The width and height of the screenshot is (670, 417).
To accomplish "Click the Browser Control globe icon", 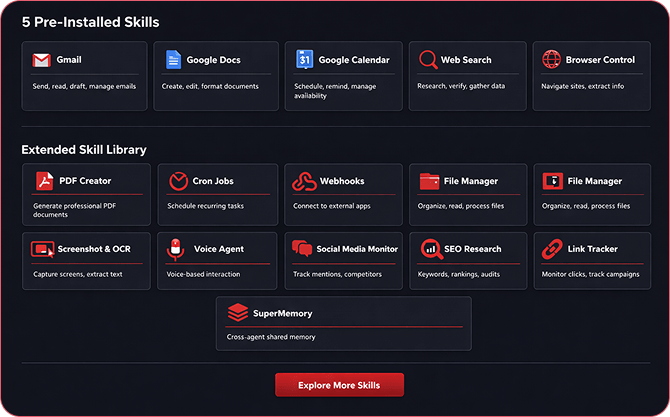I will click(552, 60).
